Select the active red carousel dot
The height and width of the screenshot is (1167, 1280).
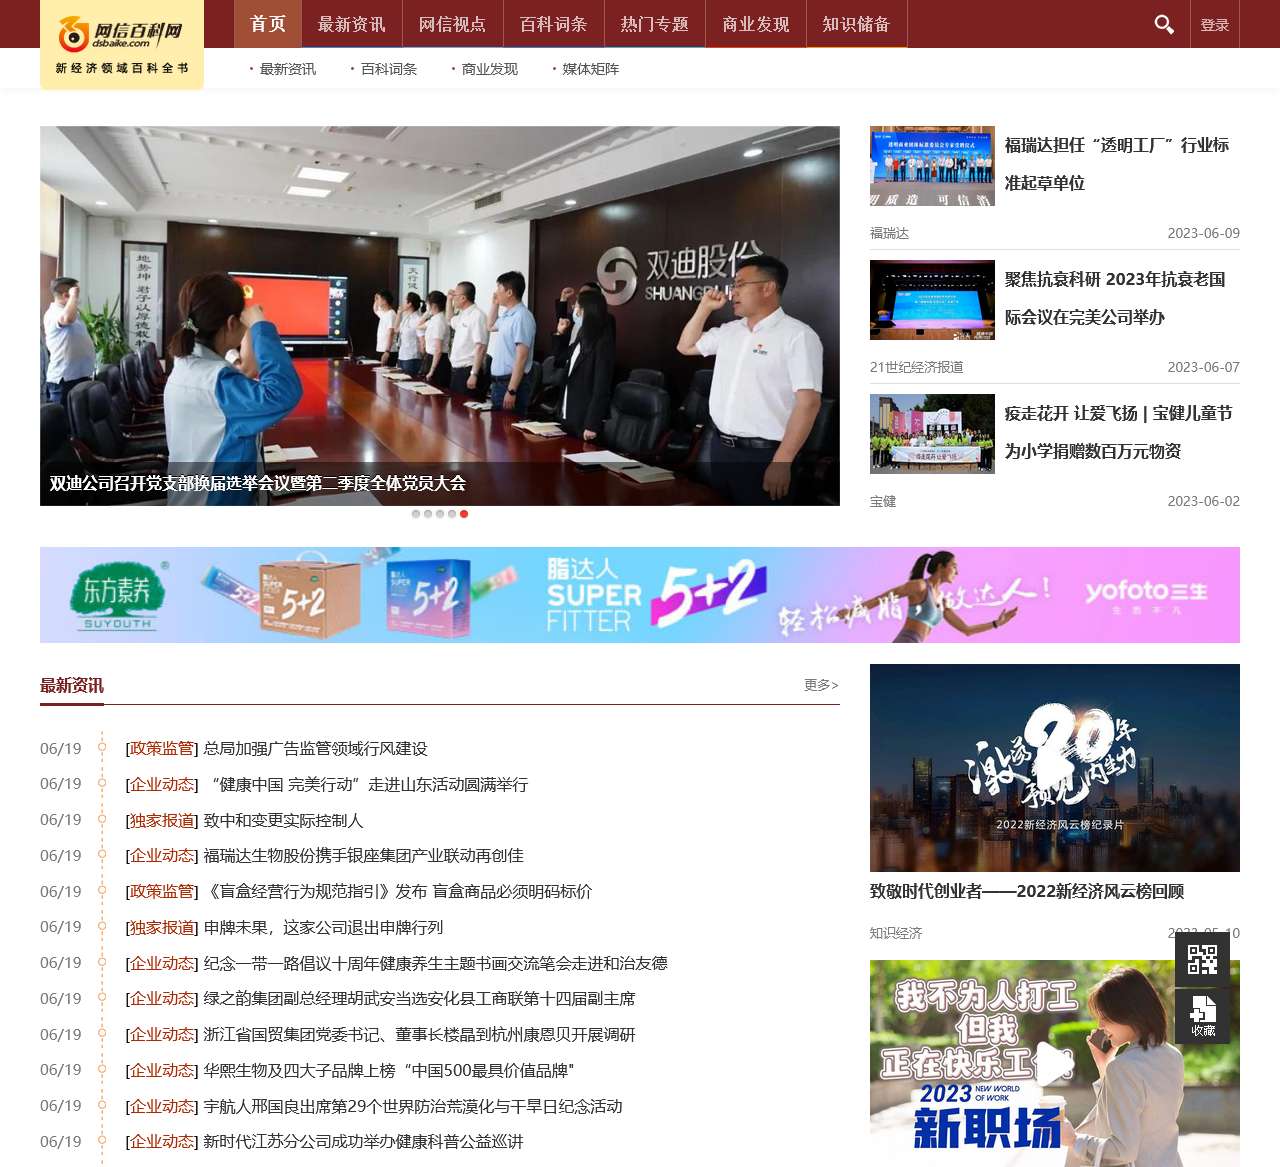(464, 514)
